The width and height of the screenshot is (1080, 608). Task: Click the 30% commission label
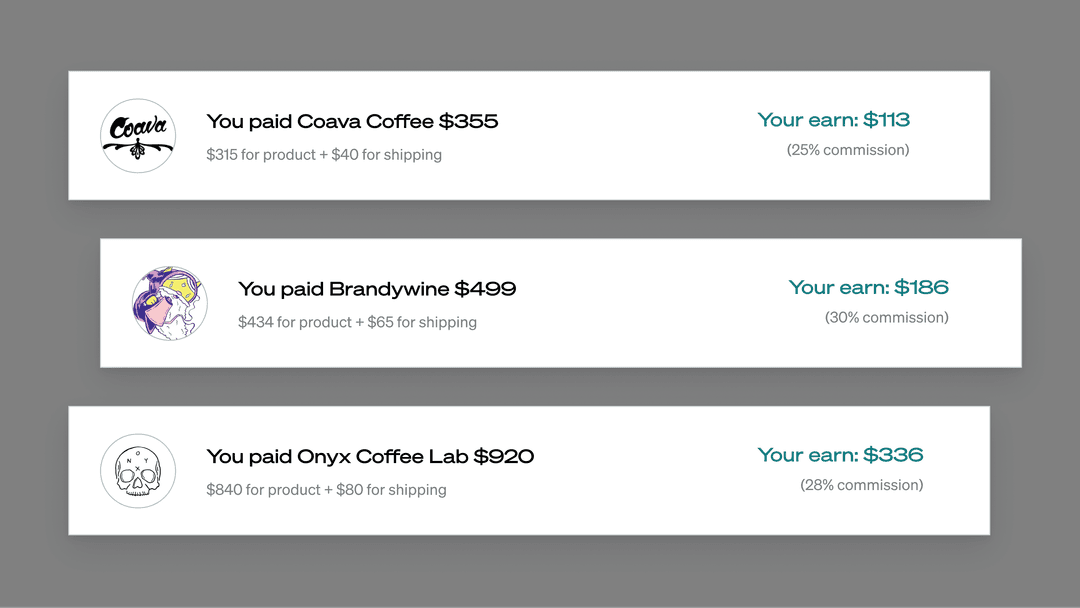tap(886, 317)
